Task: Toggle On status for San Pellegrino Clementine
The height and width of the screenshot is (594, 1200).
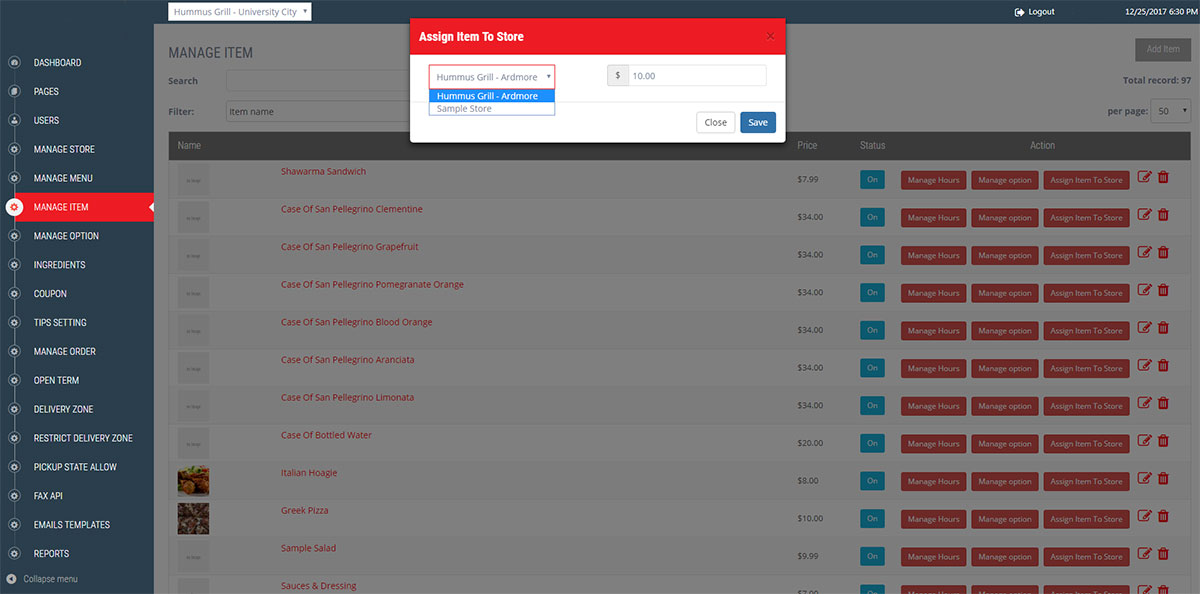Action: click(872, 218)
